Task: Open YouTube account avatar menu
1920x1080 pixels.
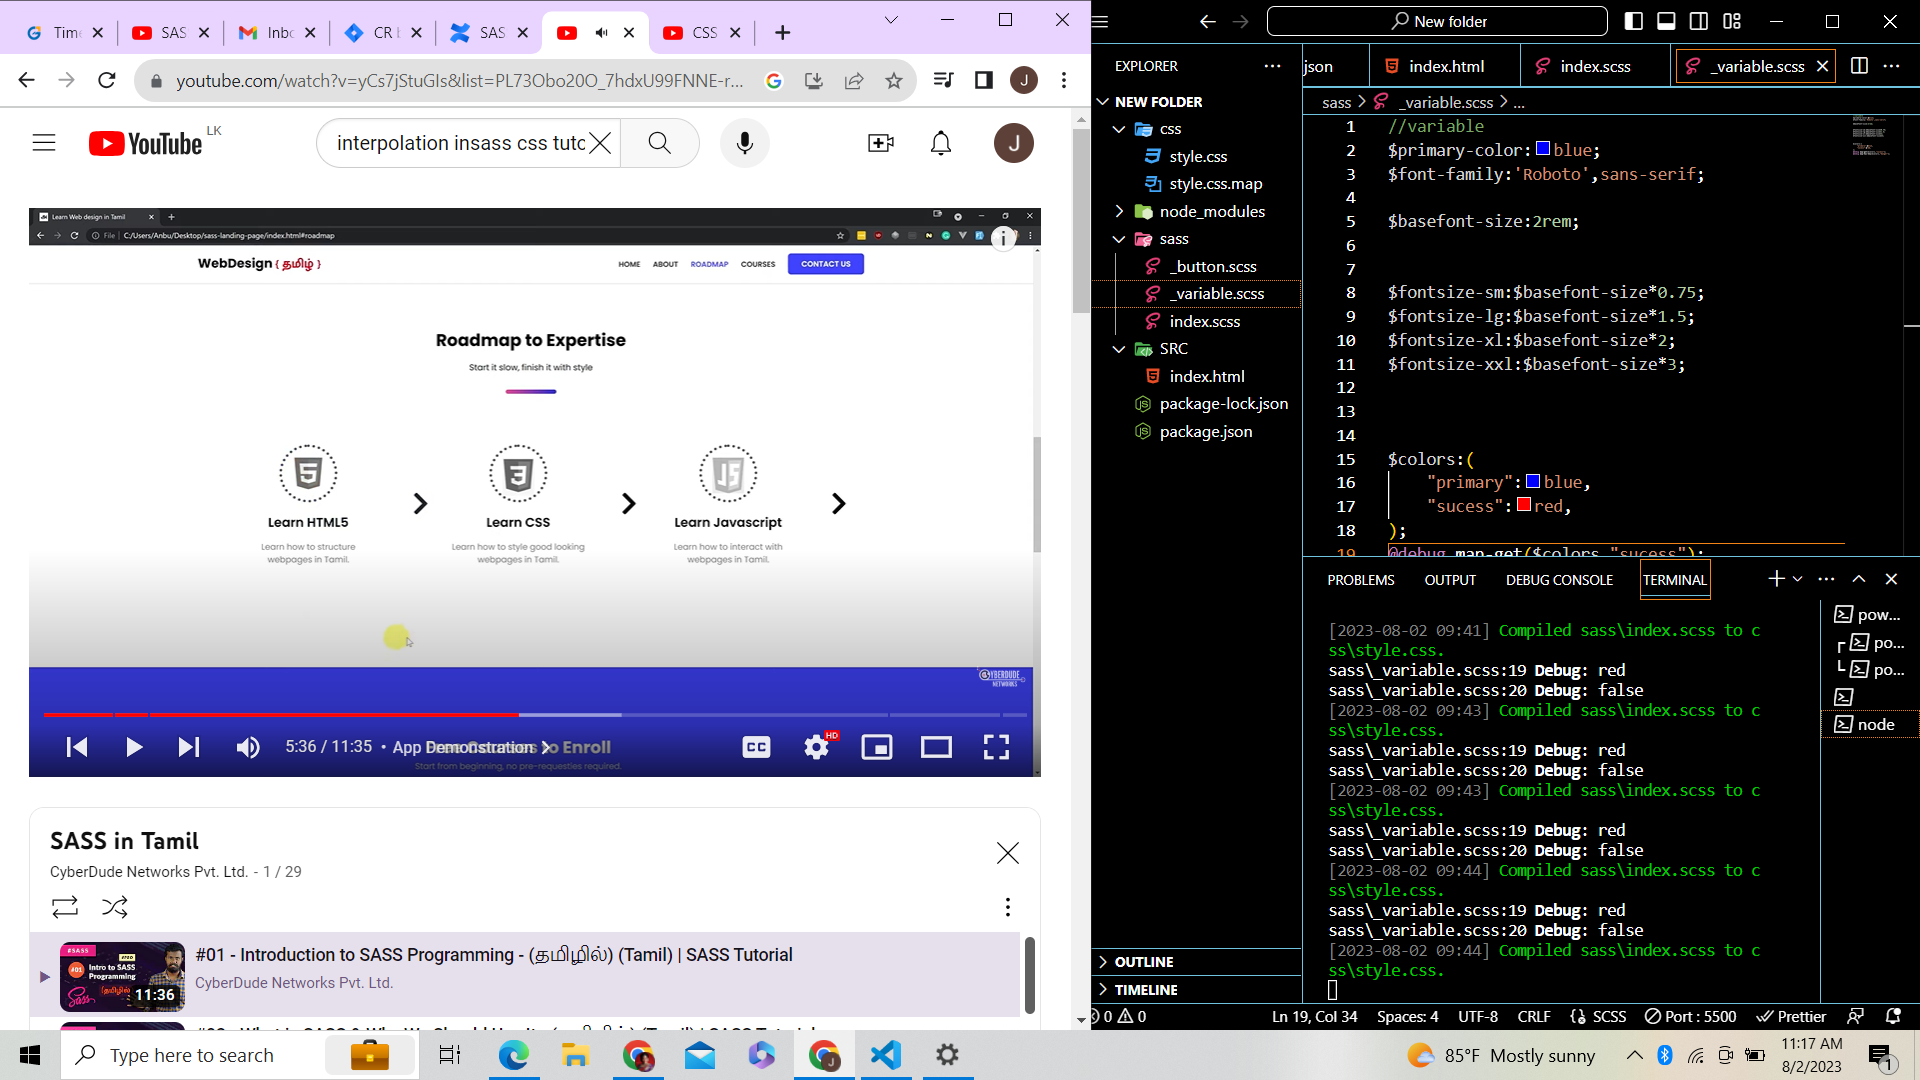Action: point(1013,143)
